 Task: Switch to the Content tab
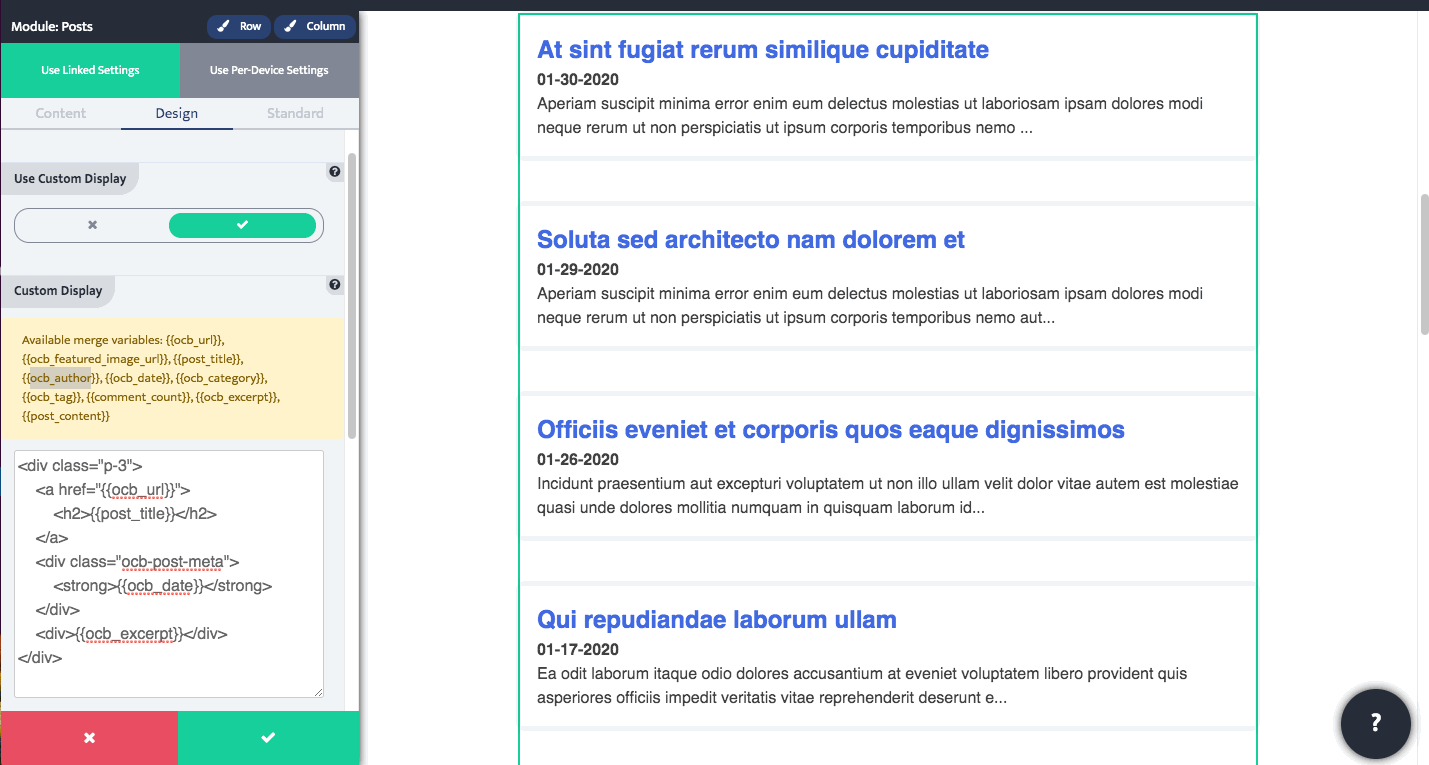click(x=61, y=113)
